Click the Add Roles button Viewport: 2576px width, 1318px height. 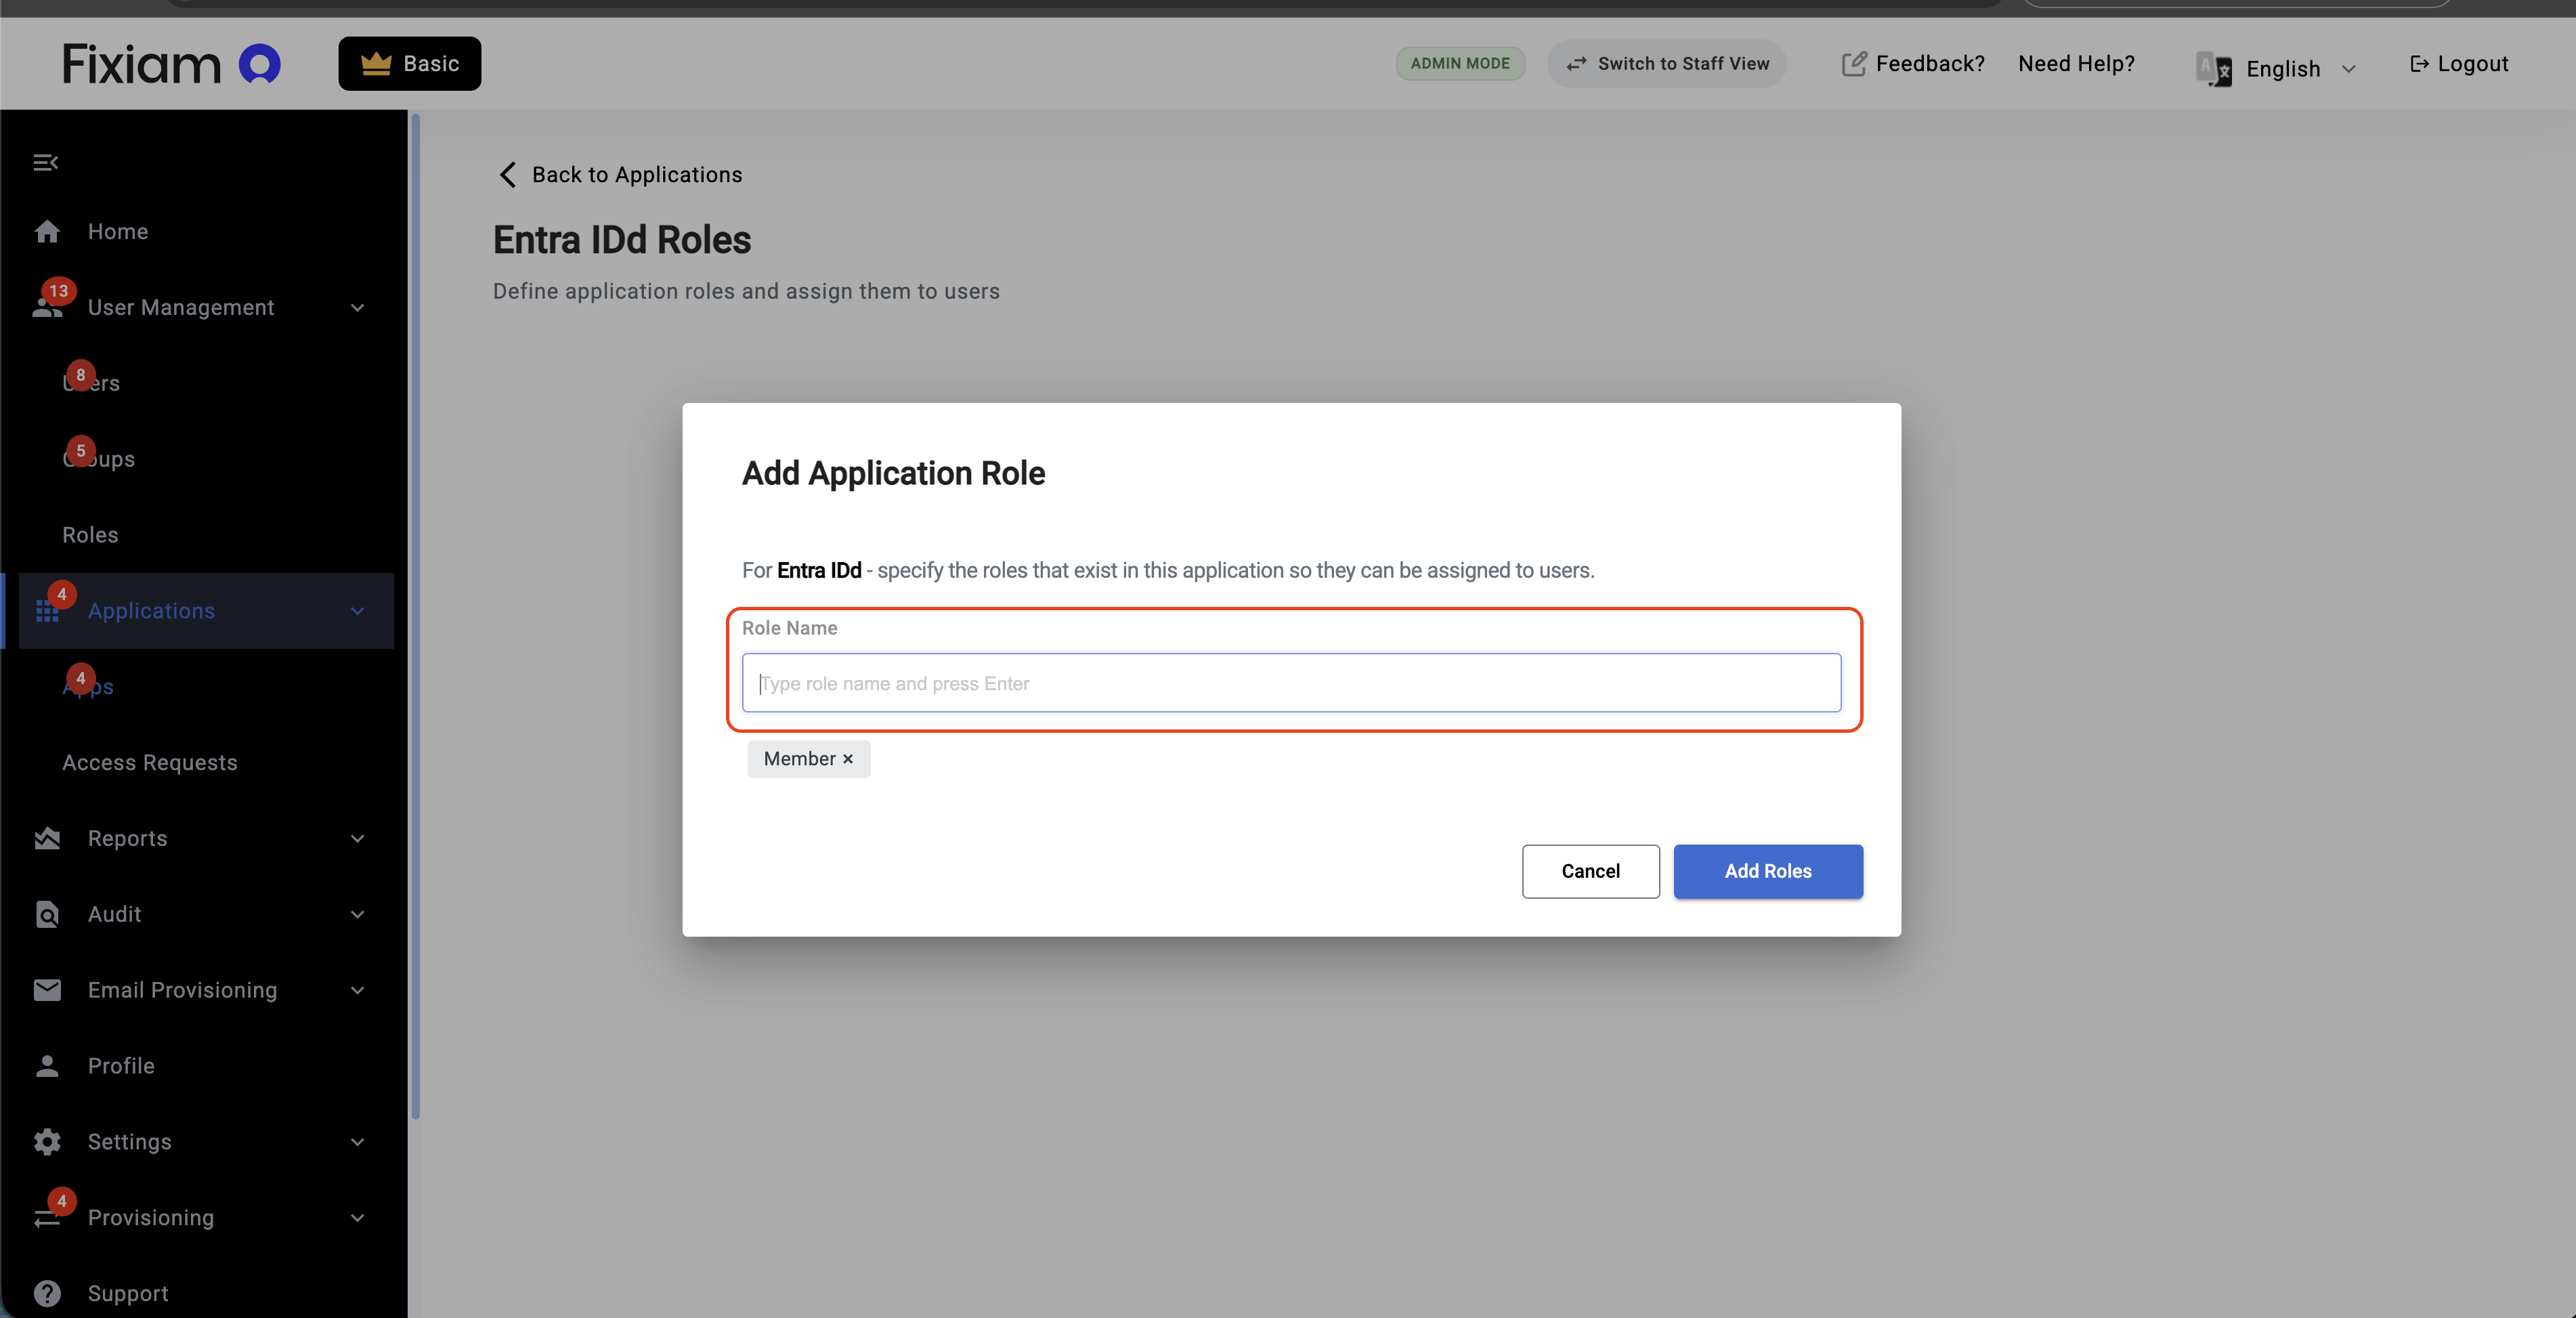[x=1767, y=871]
